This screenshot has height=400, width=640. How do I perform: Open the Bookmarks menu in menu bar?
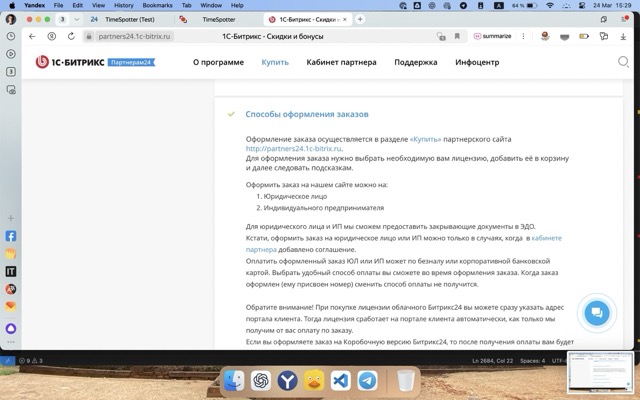click(x=157, y=5)
